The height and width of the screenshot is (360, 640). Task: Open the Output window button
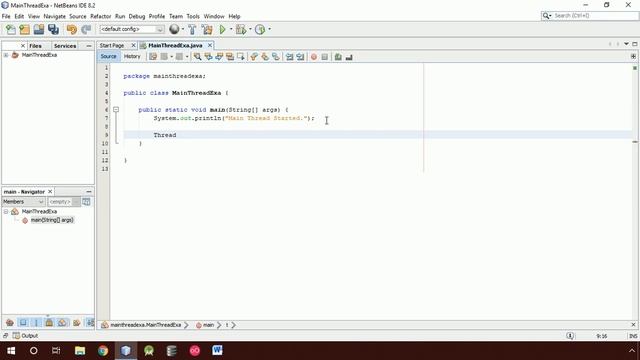pos(25,336)
